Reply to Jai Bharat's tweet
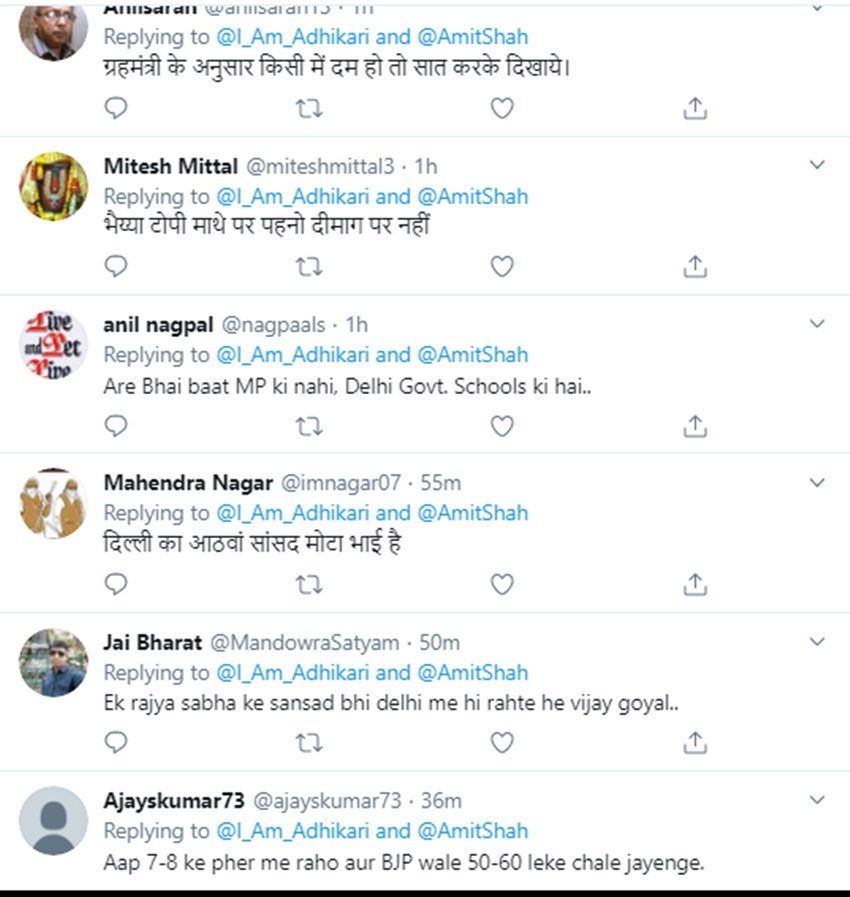 [x=117, y=743]
